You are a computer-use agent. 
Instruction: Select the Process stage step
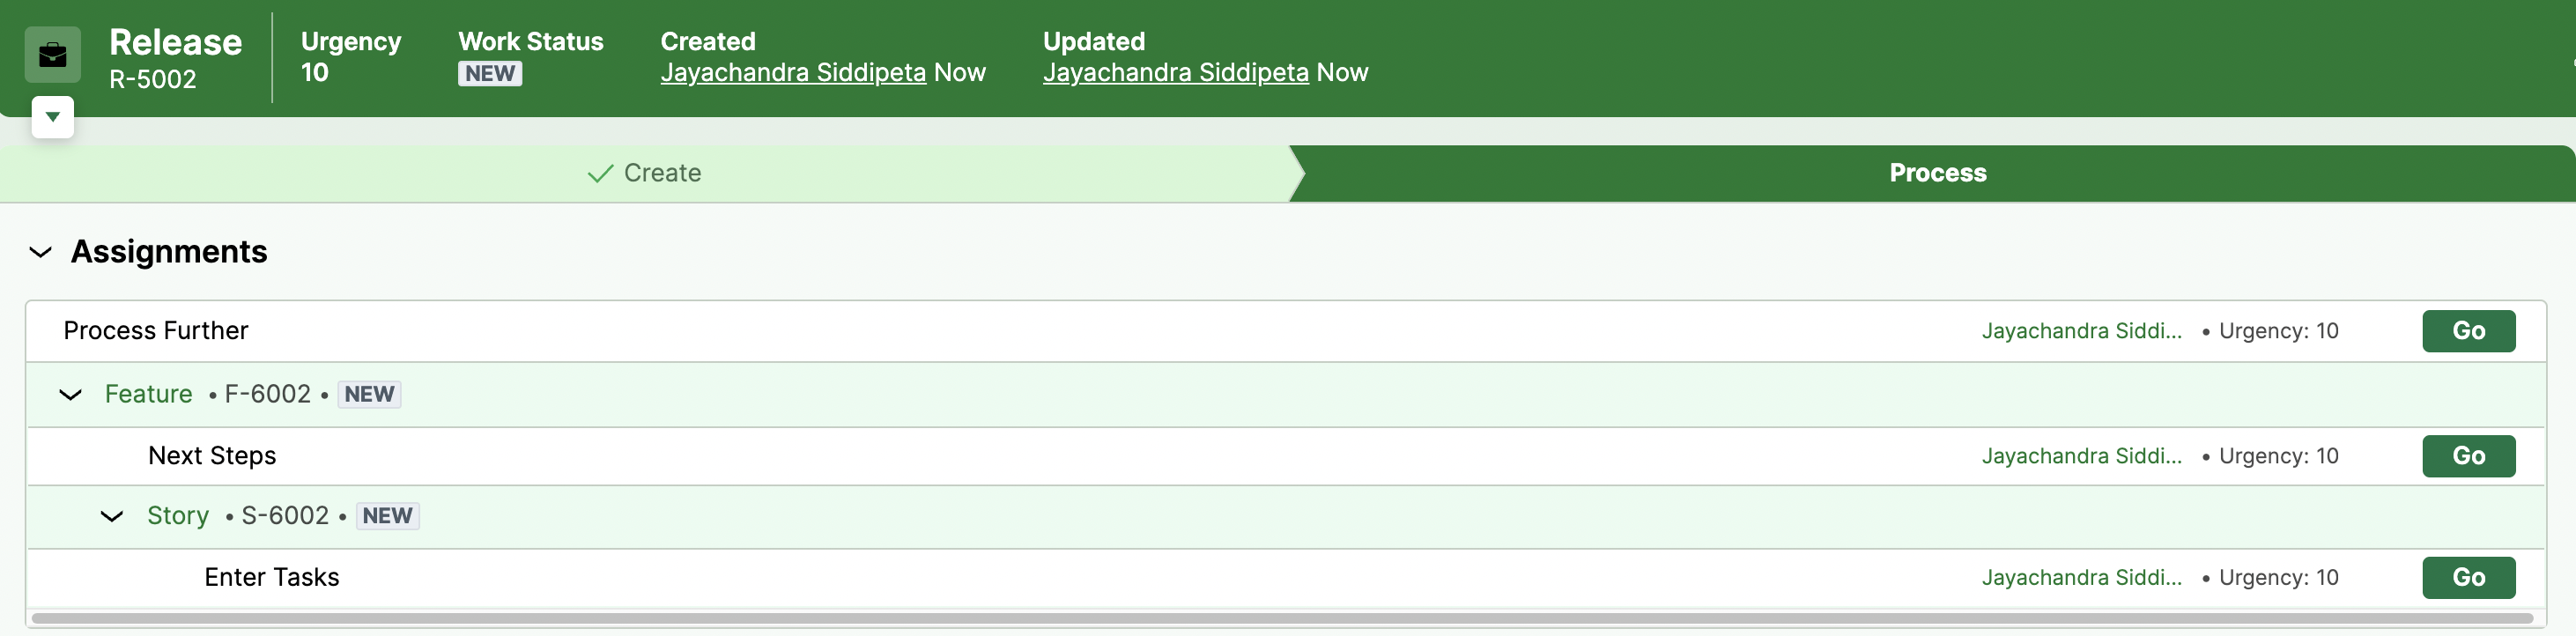pos(1936,173)
